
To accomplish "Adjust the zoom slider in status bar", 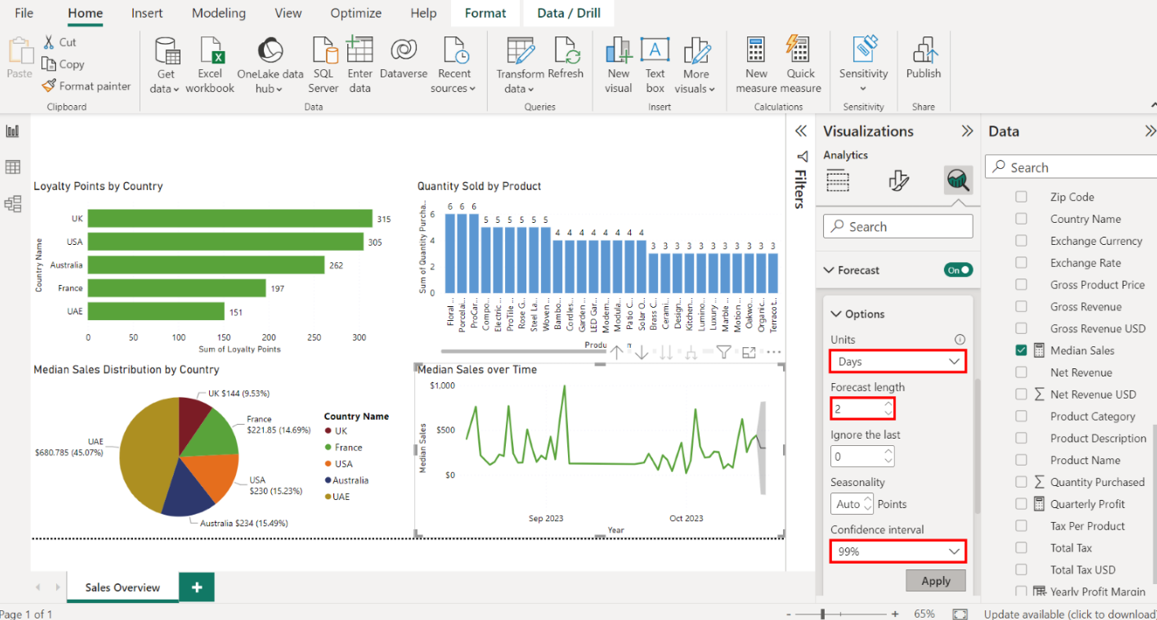I will 823,613.
